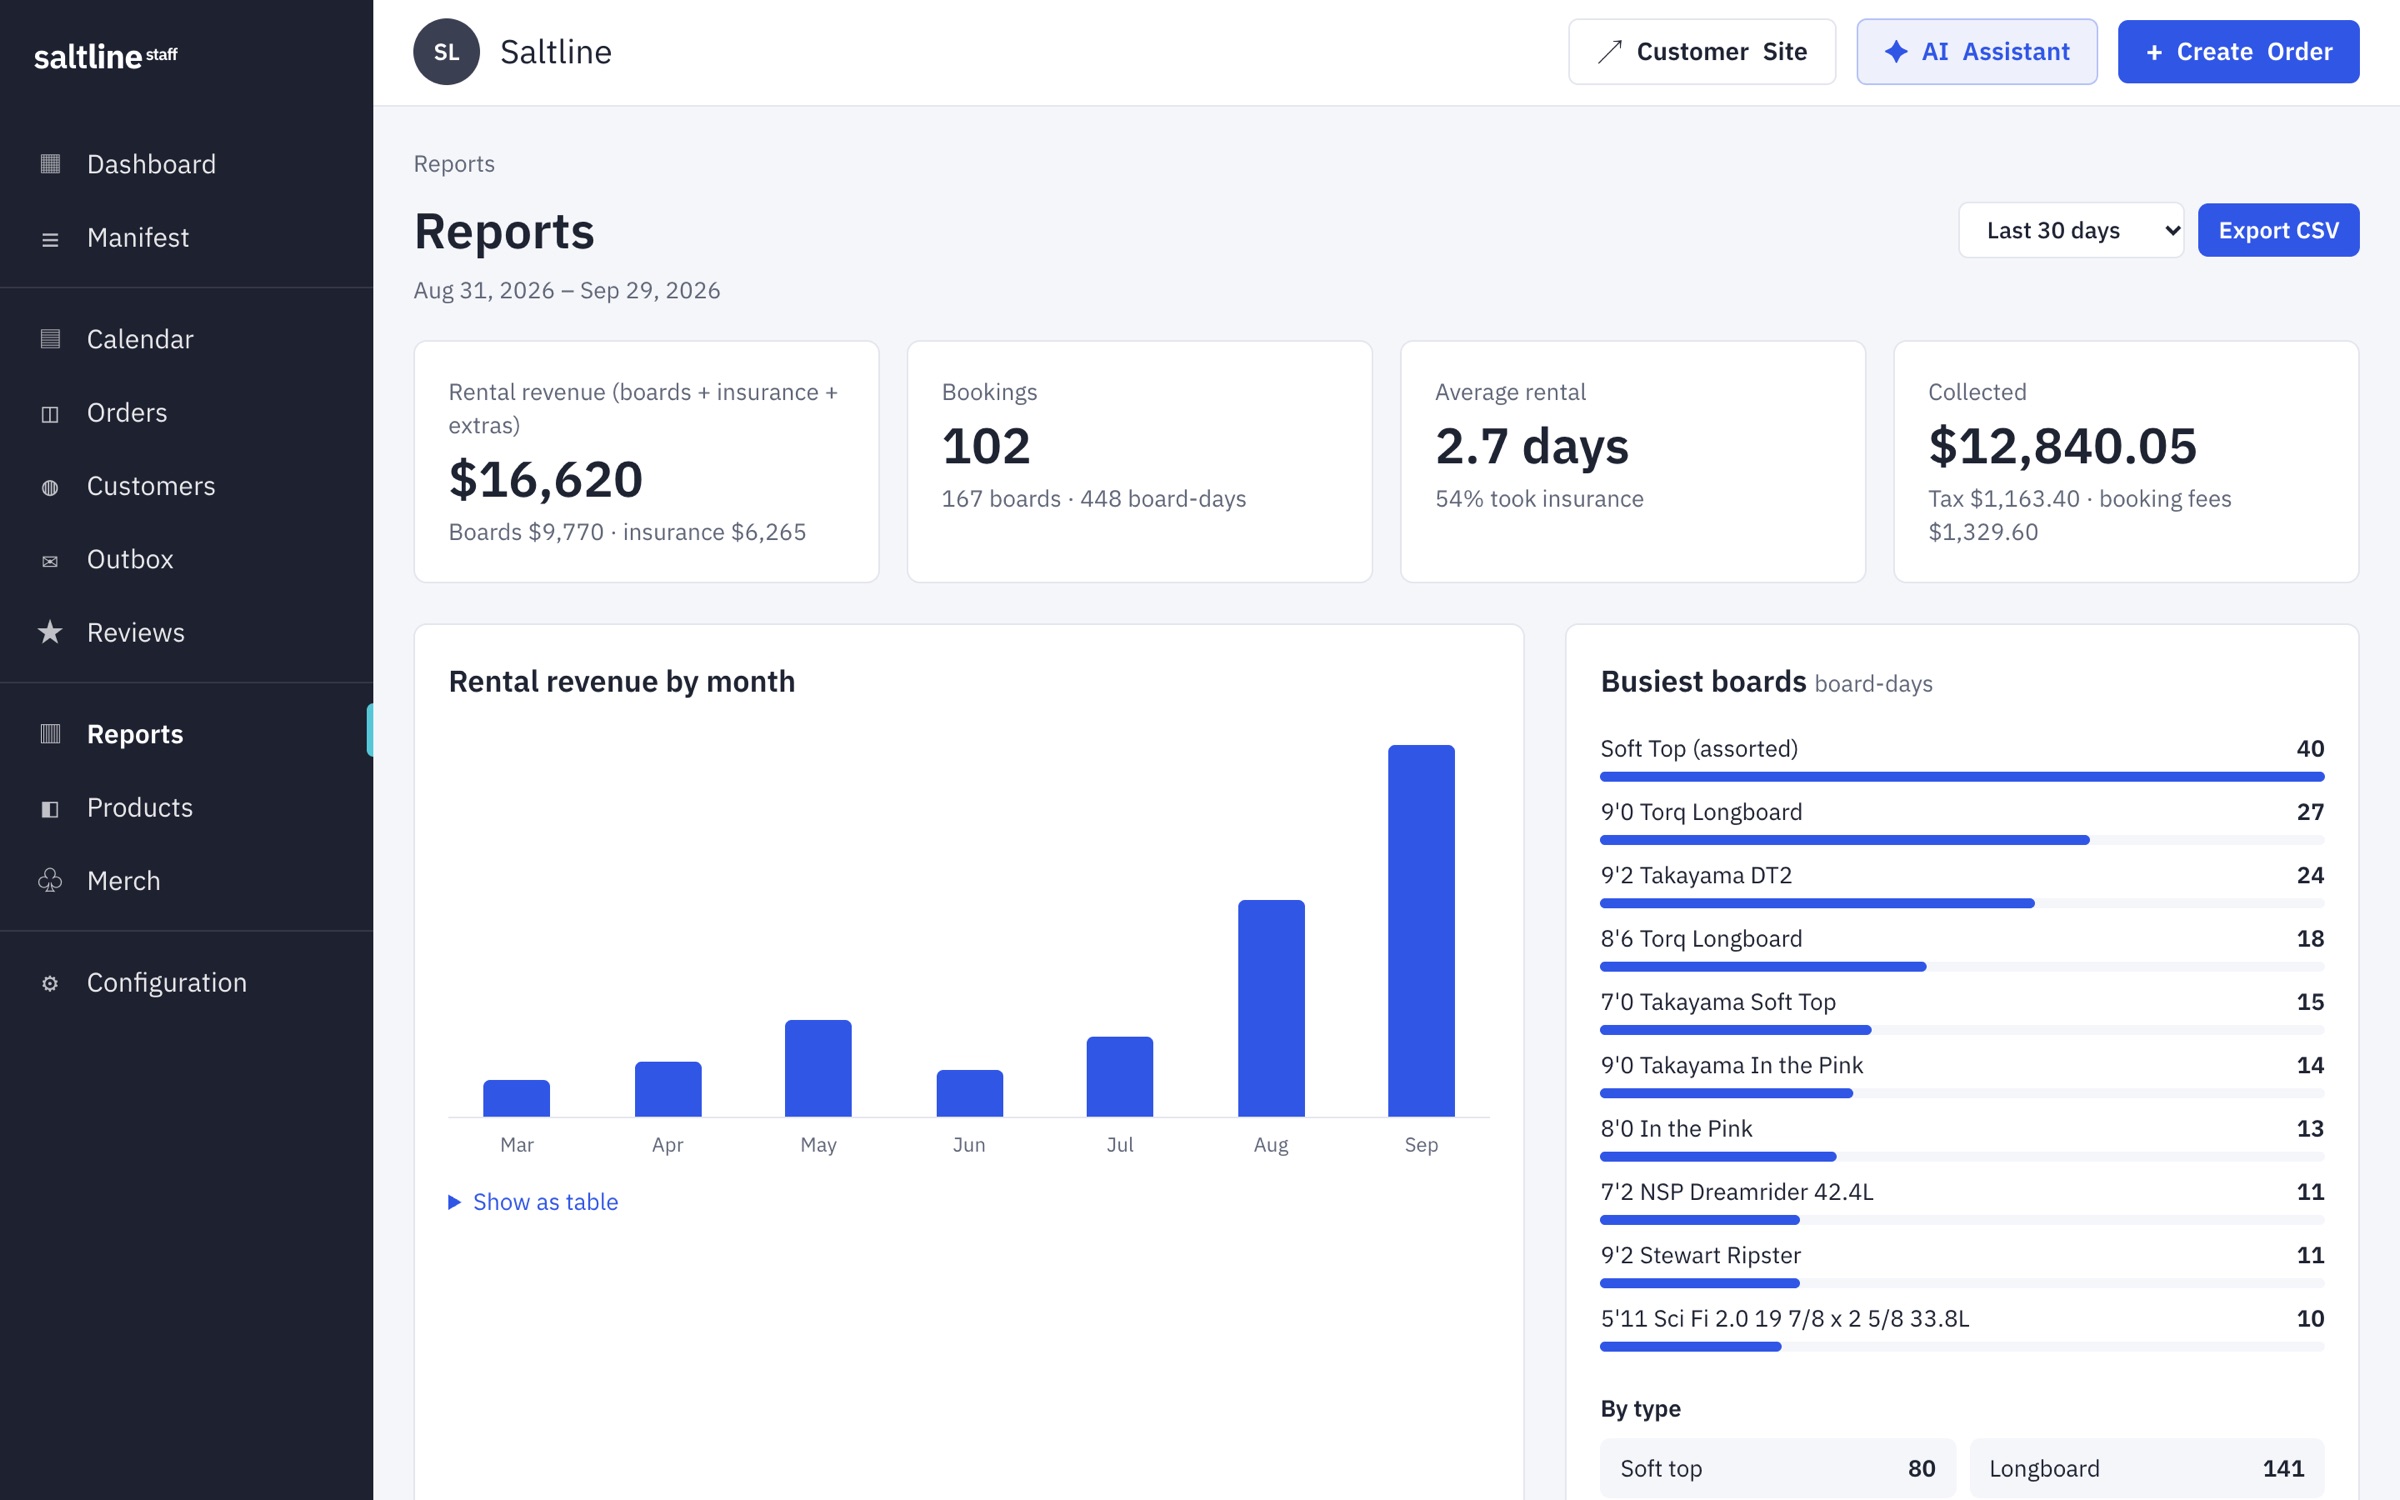
Task: Click the arrow icon on Customer Site
Action: tap(1609, 52)
